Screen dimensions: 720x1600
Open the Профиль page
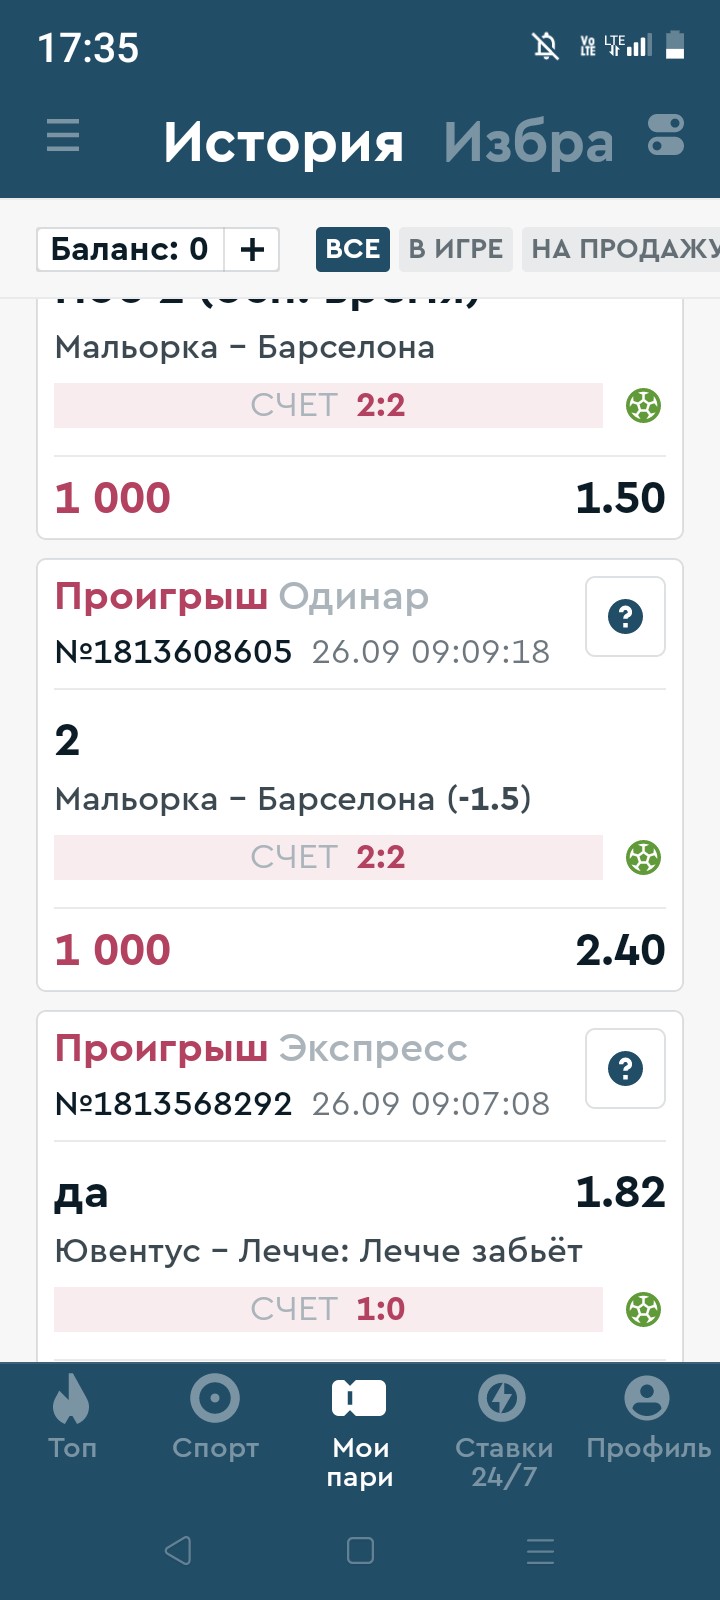[647, 1414]
